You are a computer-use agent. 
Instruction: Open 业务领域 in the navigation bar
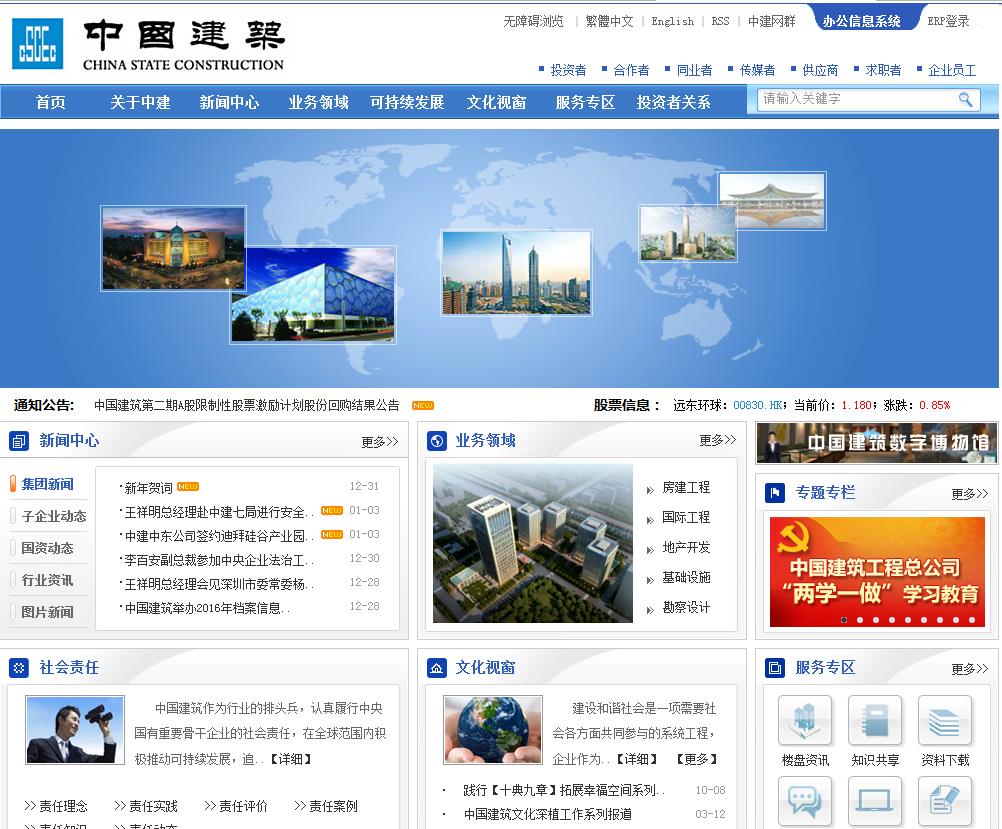[318, 102]
